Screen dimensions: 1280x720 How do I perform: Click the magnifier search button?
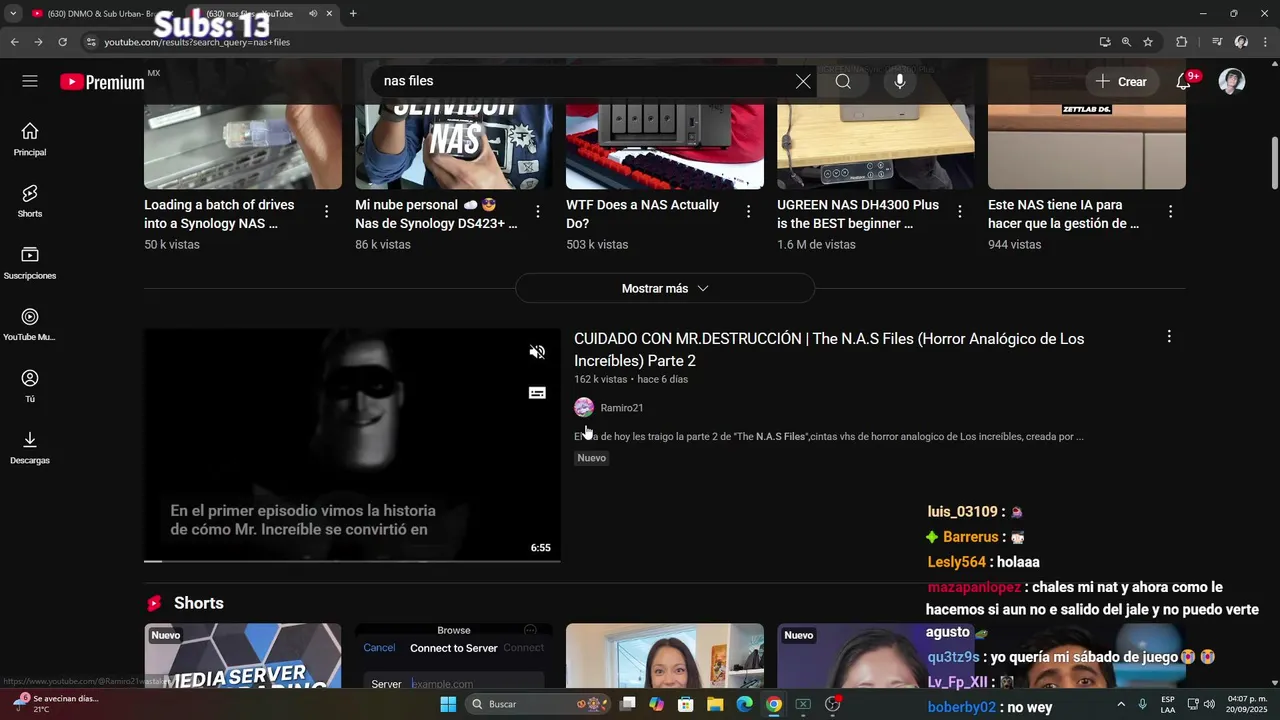843,81
